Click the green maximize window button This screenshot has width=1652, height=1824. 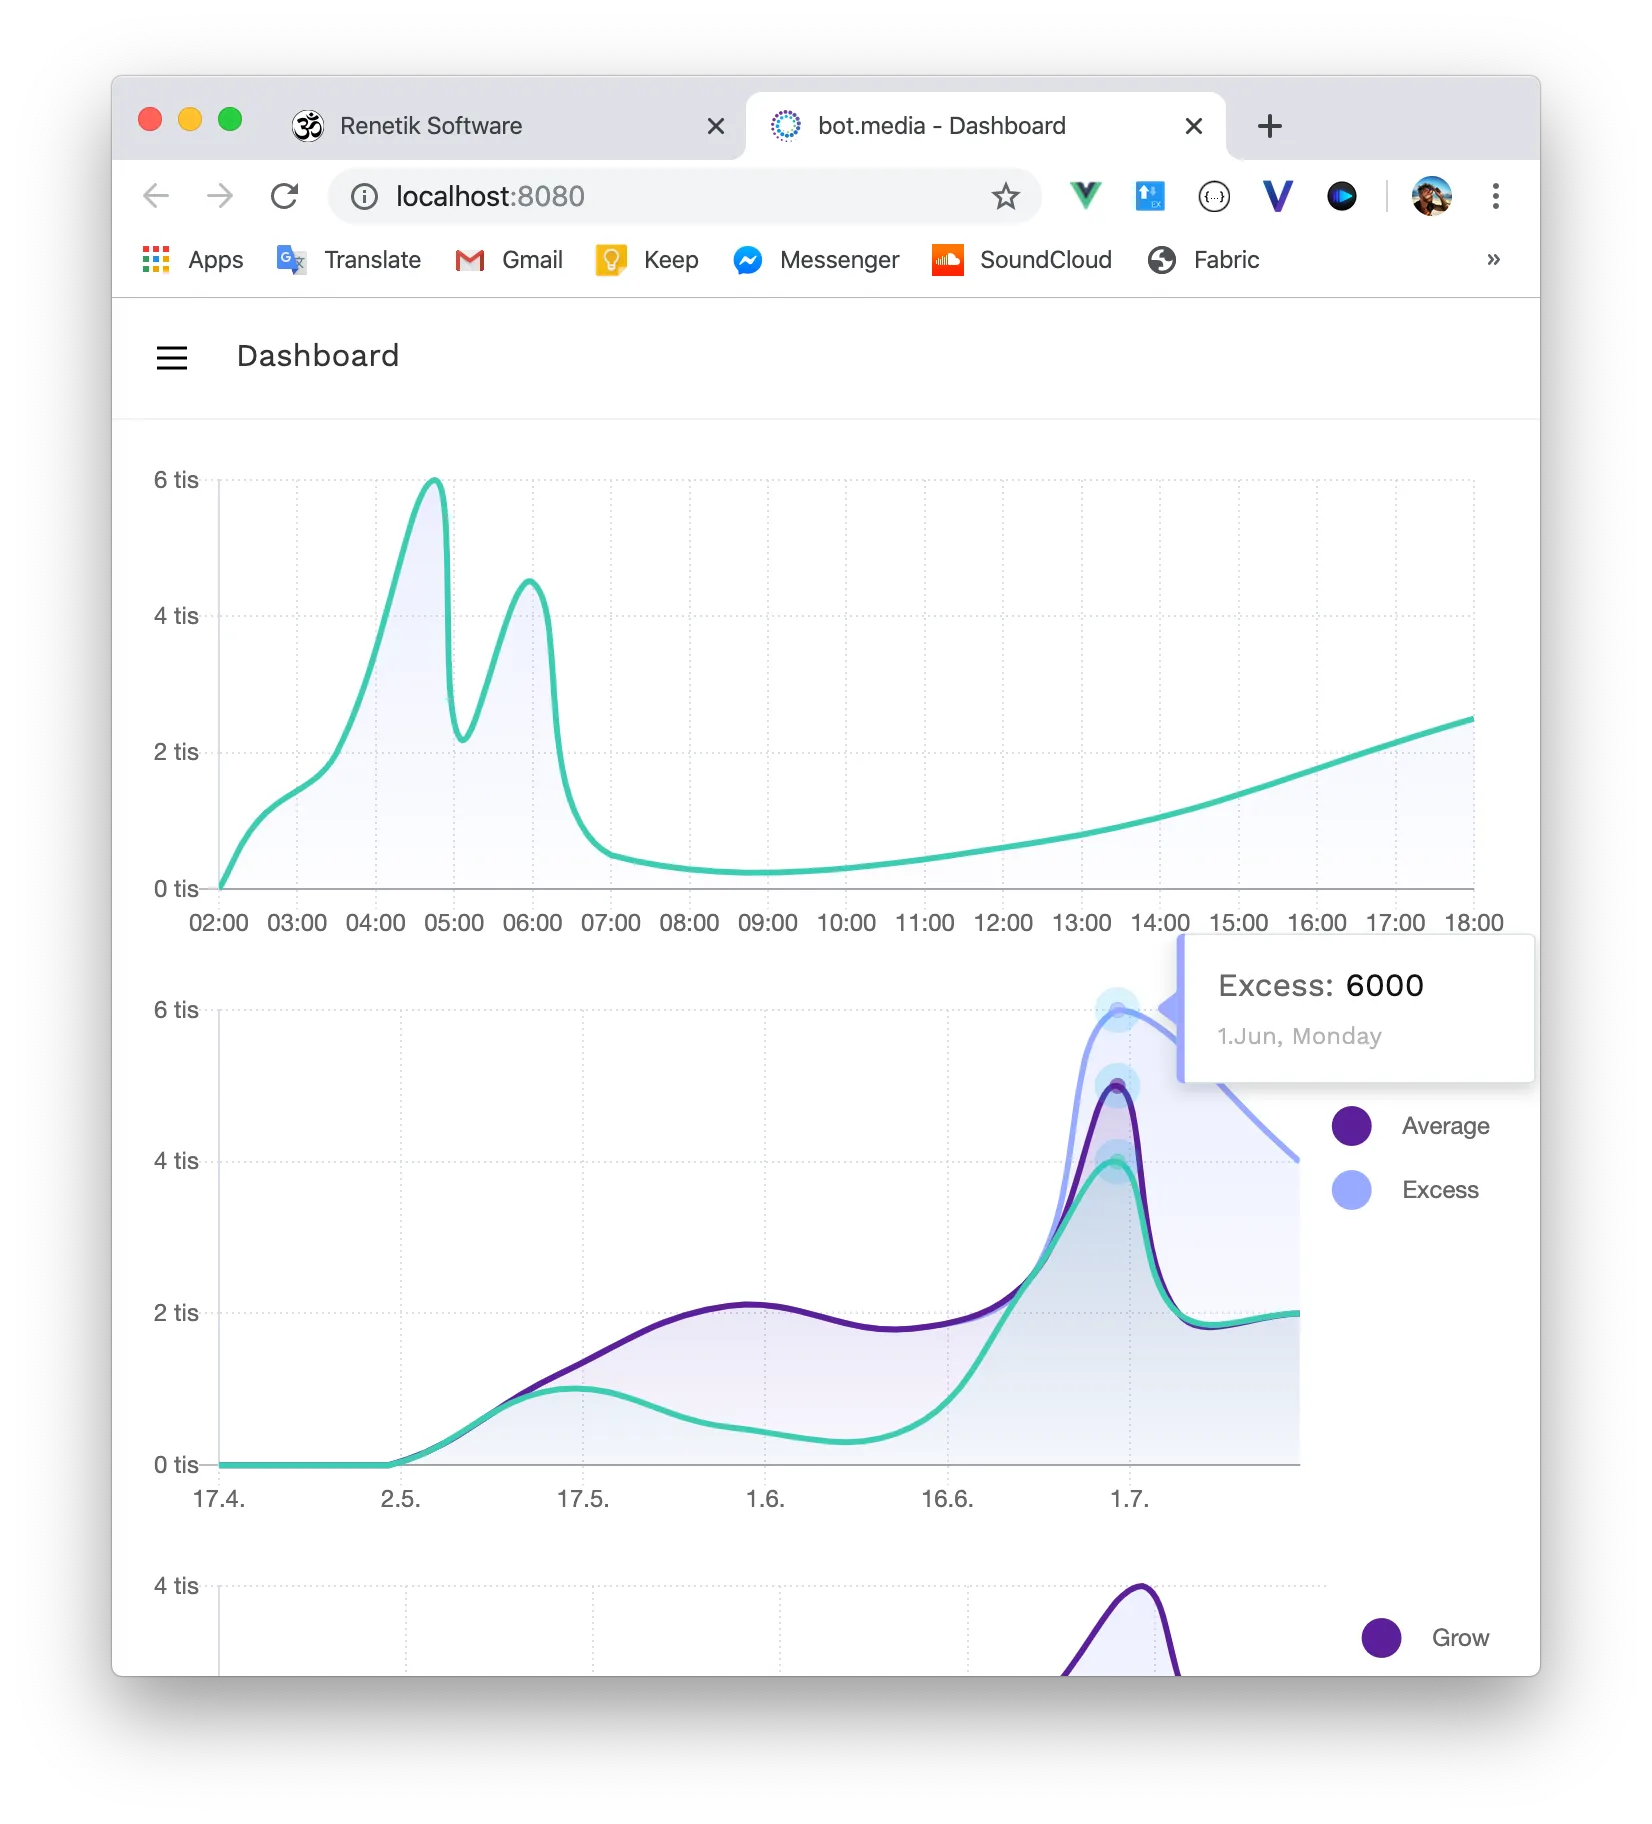230,120
